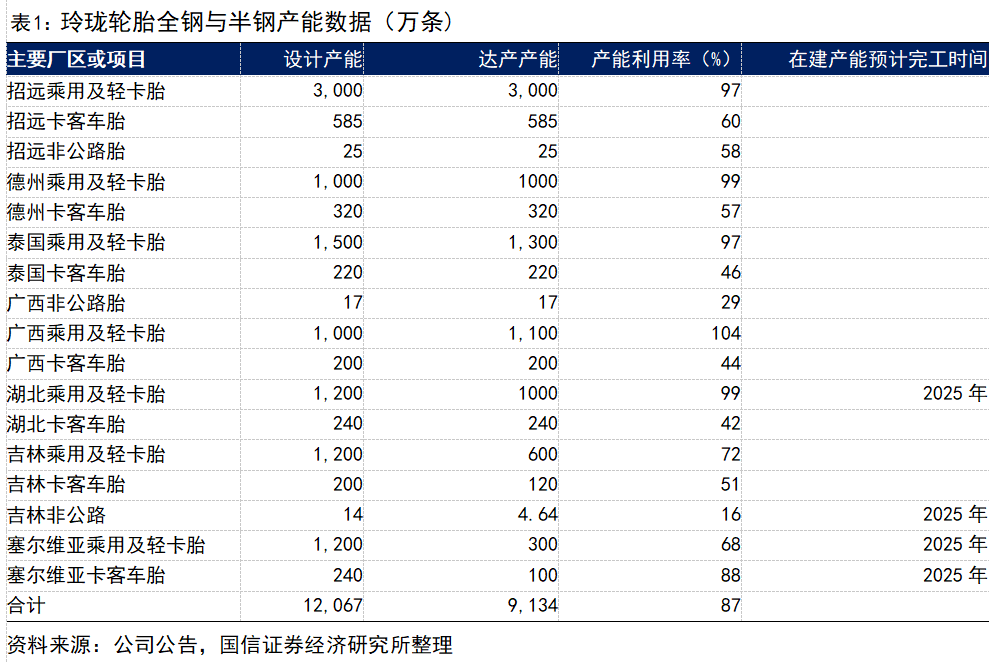Select completion time '2025 年' in 塞尔维亚乘用 row
Image resolution: width=989 pixels, height=663 pixels.
coord(955,545)
